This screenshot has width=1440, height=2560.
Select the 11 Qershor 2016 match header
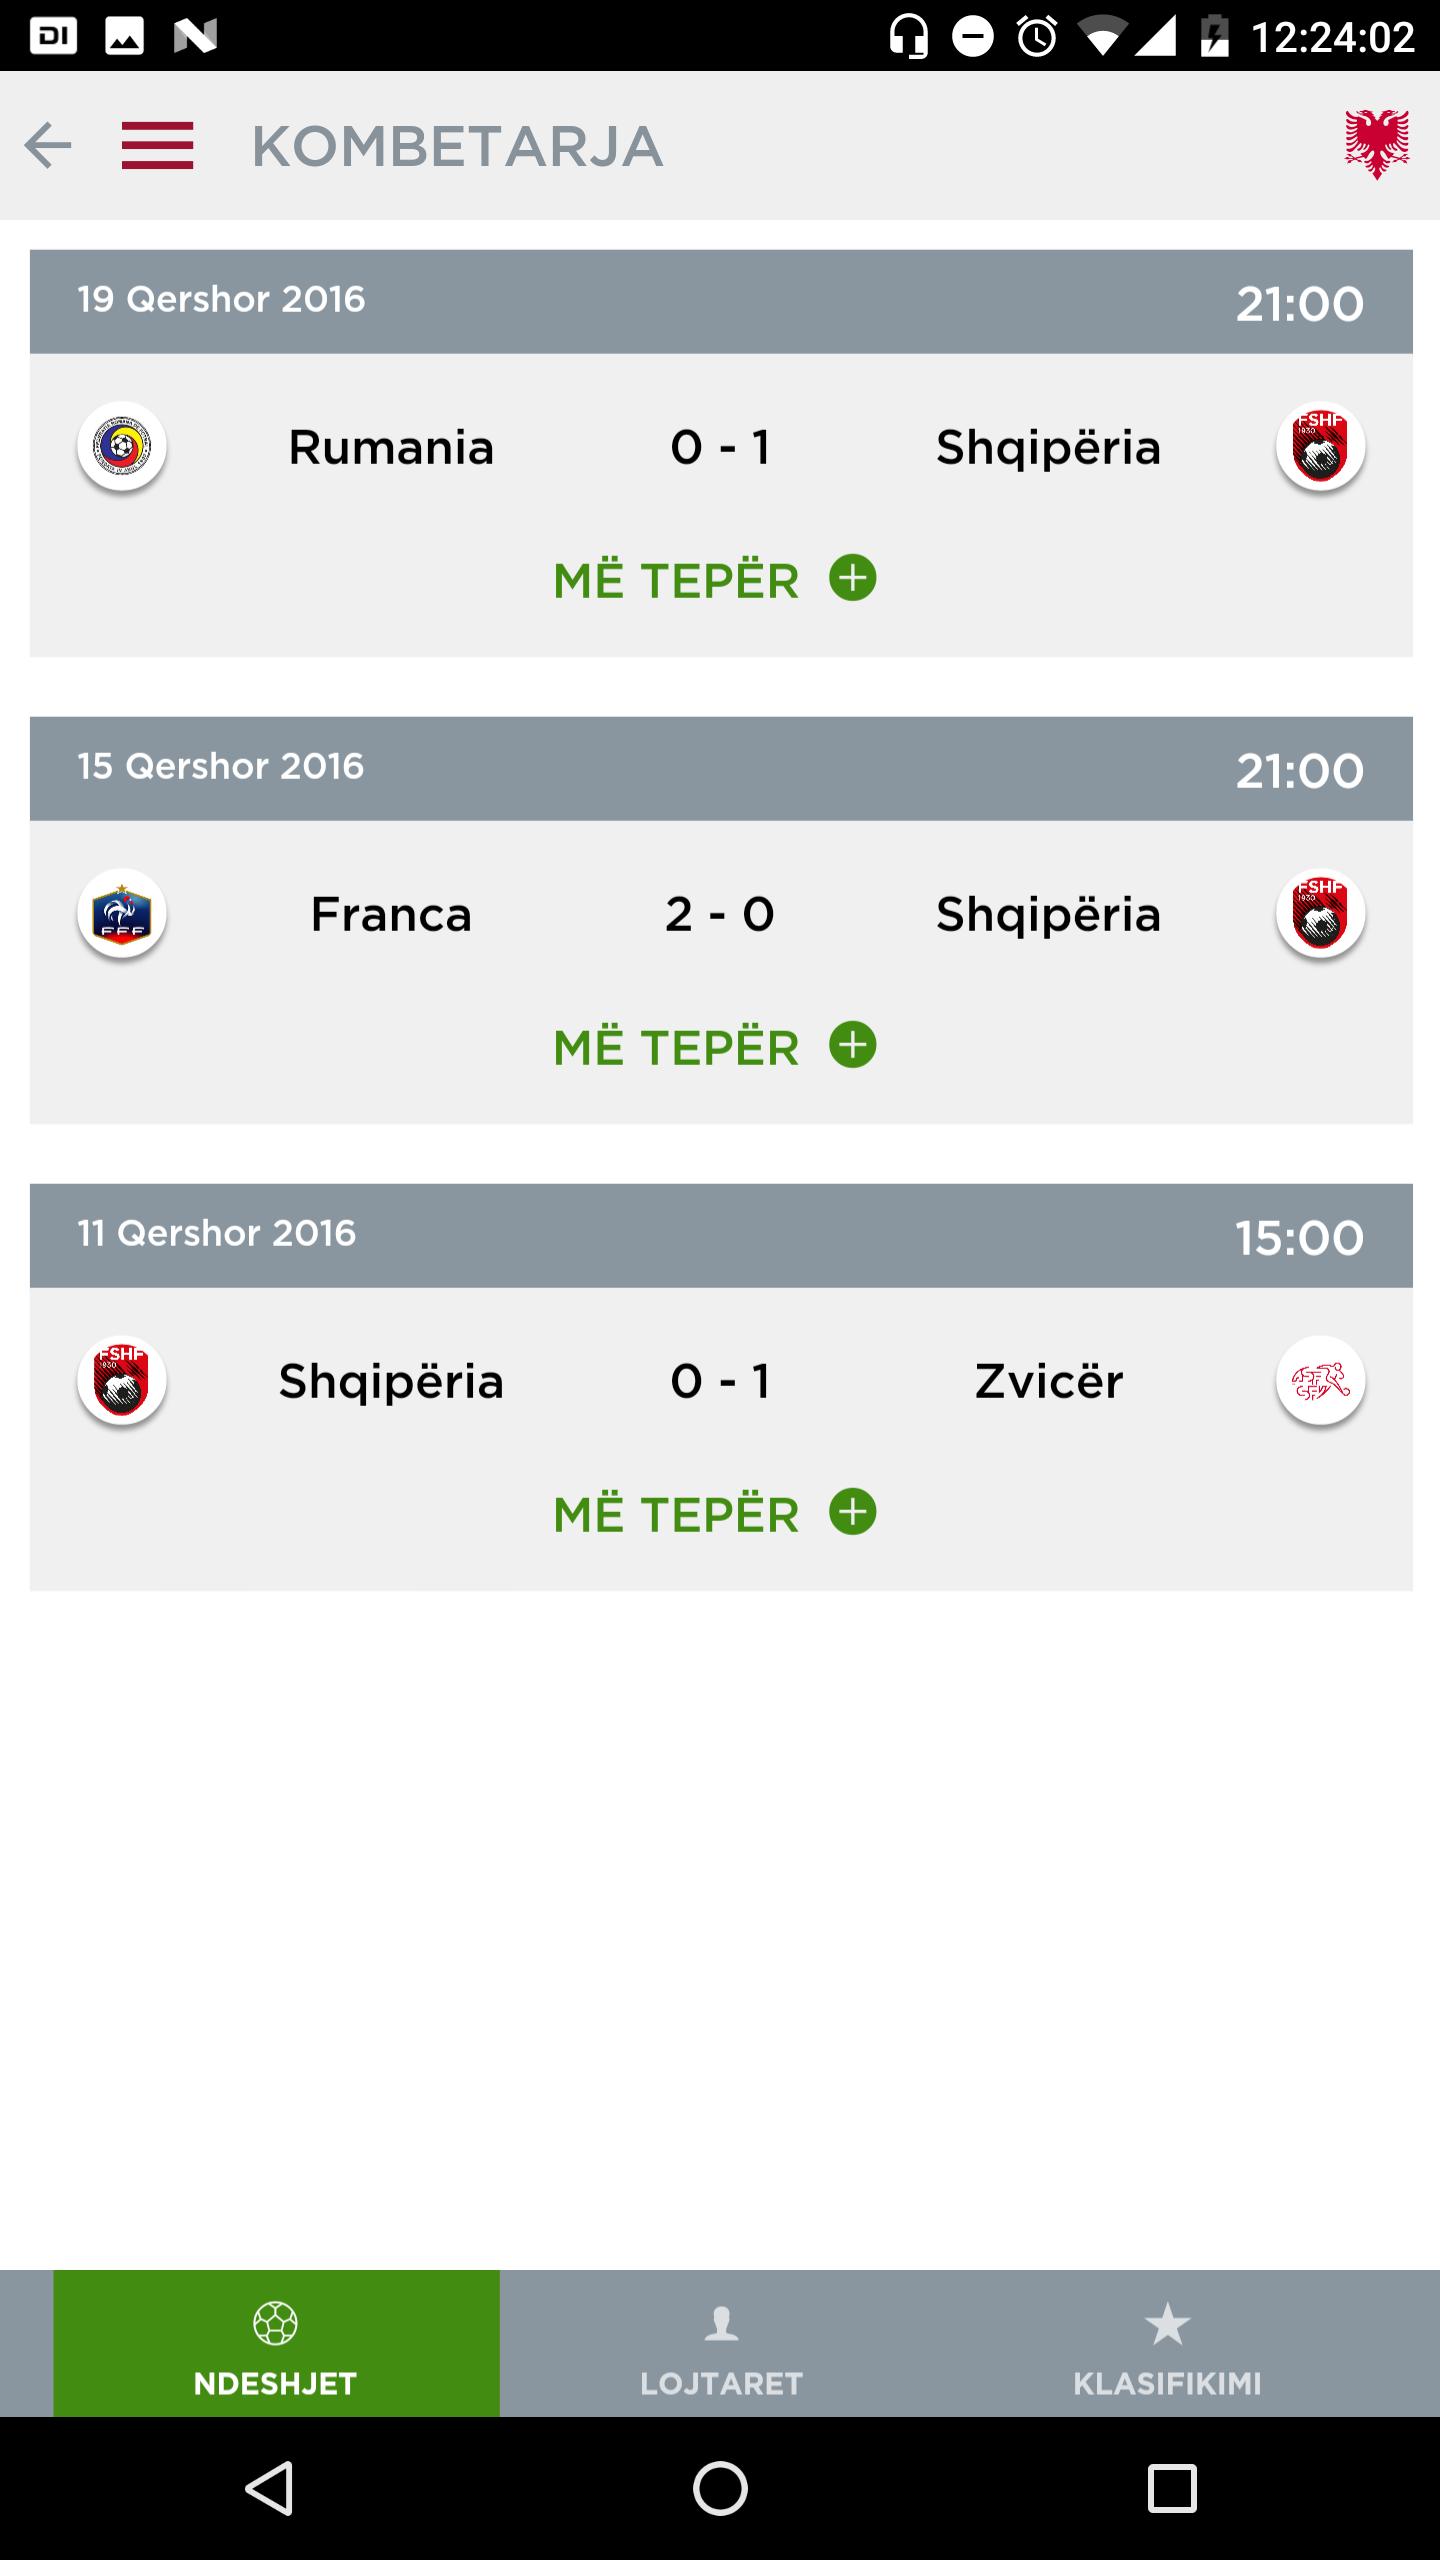[721, 1235]
